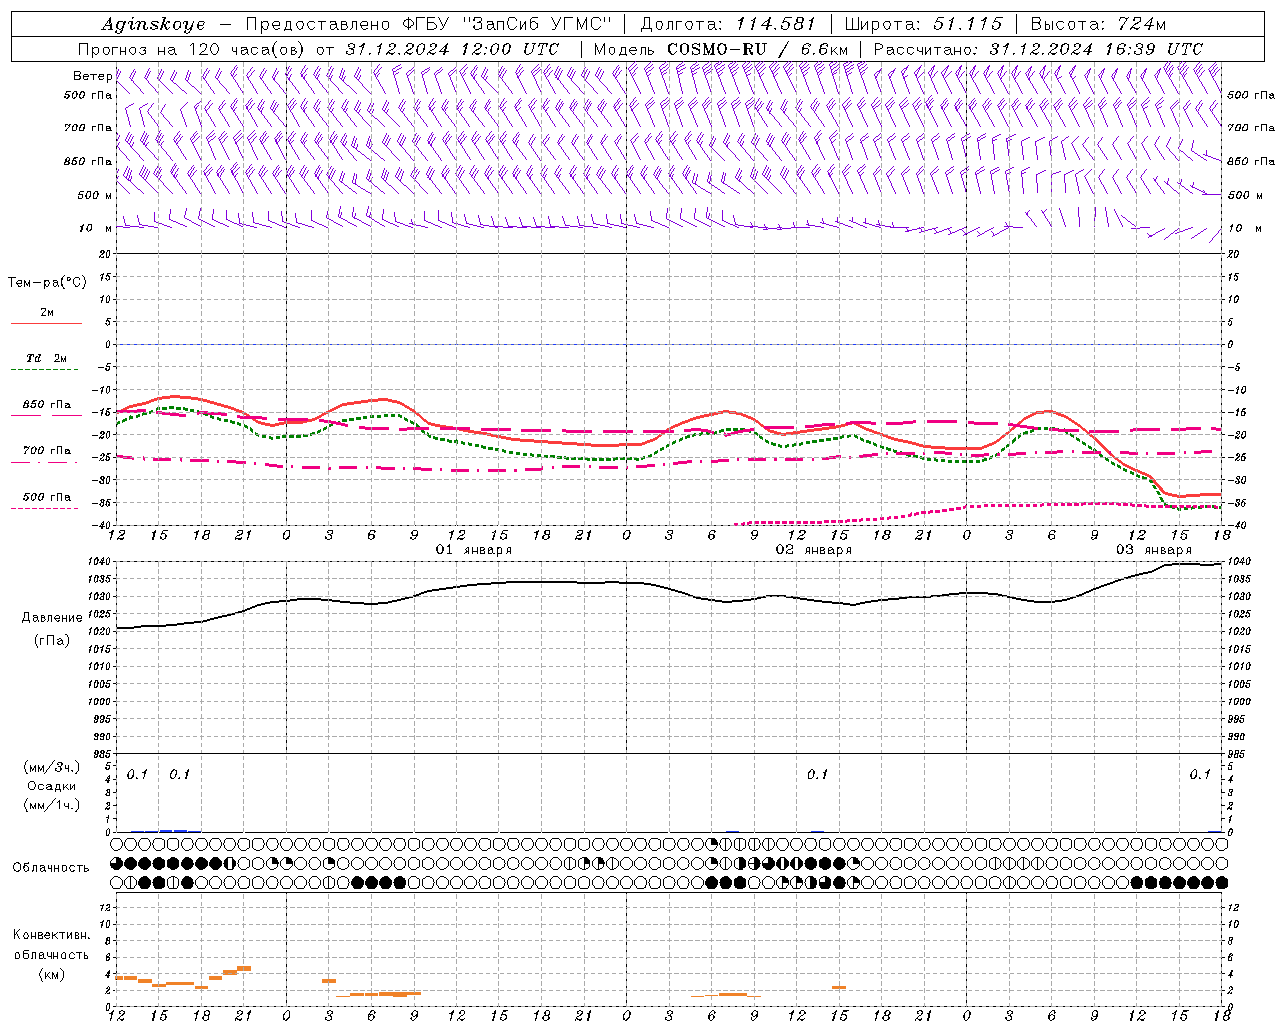Click the dotted line sample under 500 гПа legend

(x=45, y=509)
